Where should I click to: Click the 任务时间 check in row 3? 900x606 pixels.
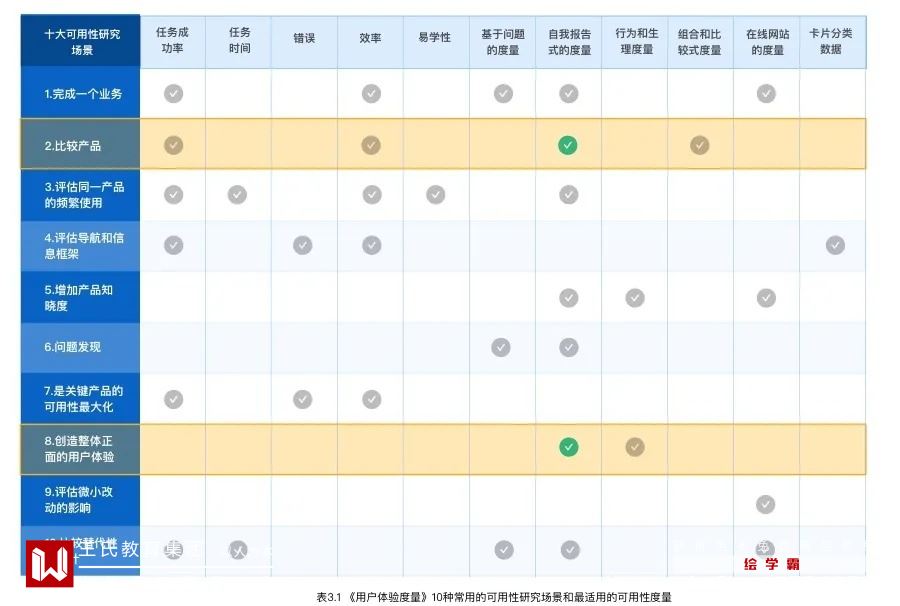[237, 194]
